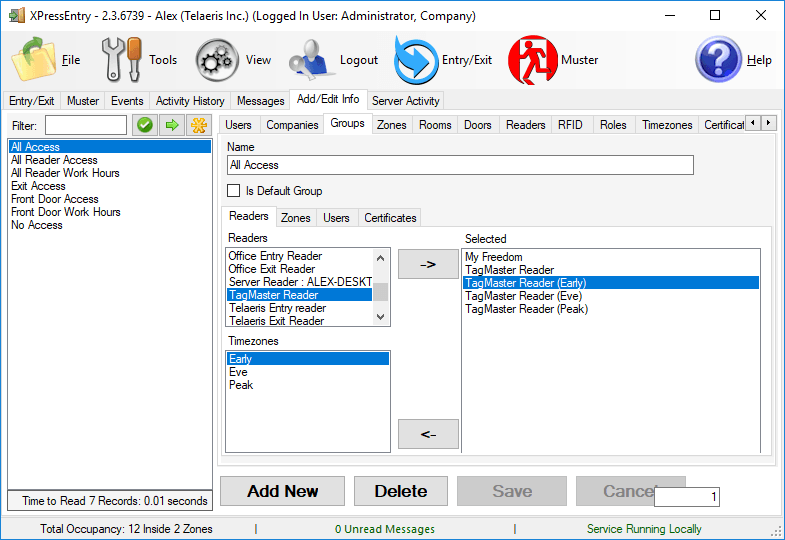Click the Delete button
The width and height of the screenshot is (785, 540).
click(401, 491)
